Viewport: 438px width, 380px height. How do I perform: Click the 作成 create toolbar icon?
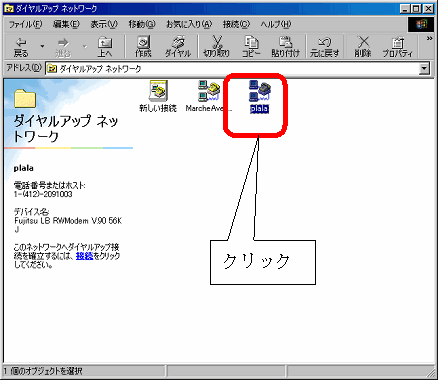coord(143,46)
